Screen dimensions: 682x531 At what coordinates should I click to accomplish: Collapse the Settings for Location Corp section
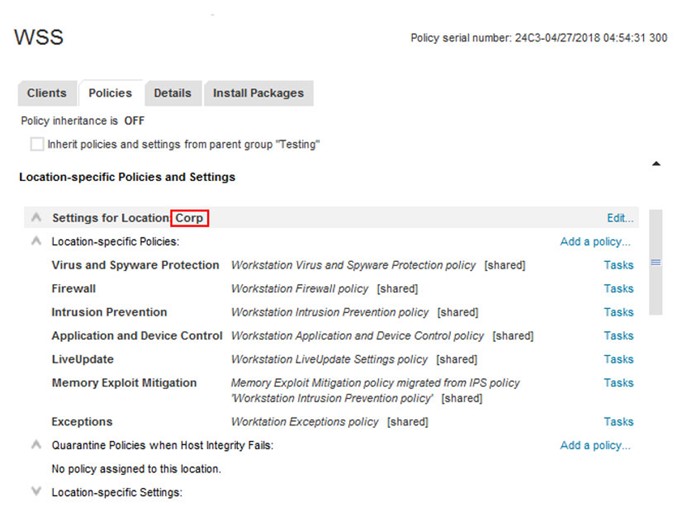pos(37,217)
